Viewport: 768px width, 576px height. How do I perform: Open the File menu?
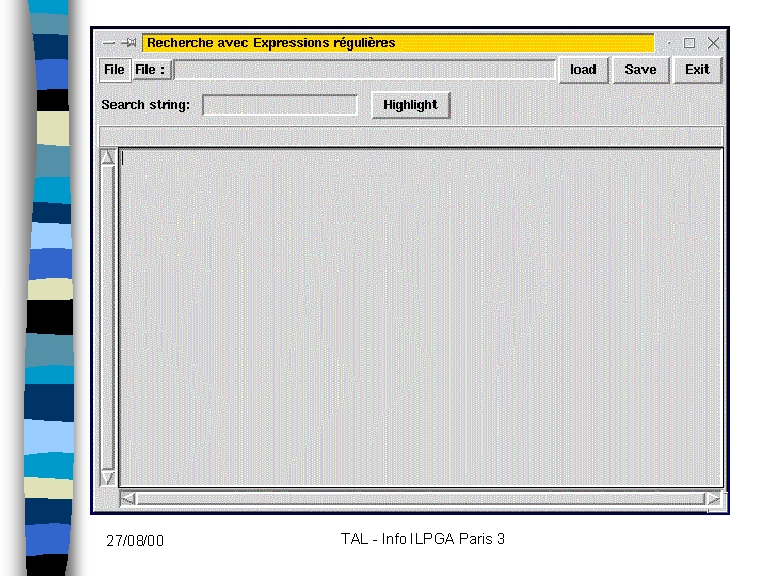pyautogui.click(x=115, y=70)
